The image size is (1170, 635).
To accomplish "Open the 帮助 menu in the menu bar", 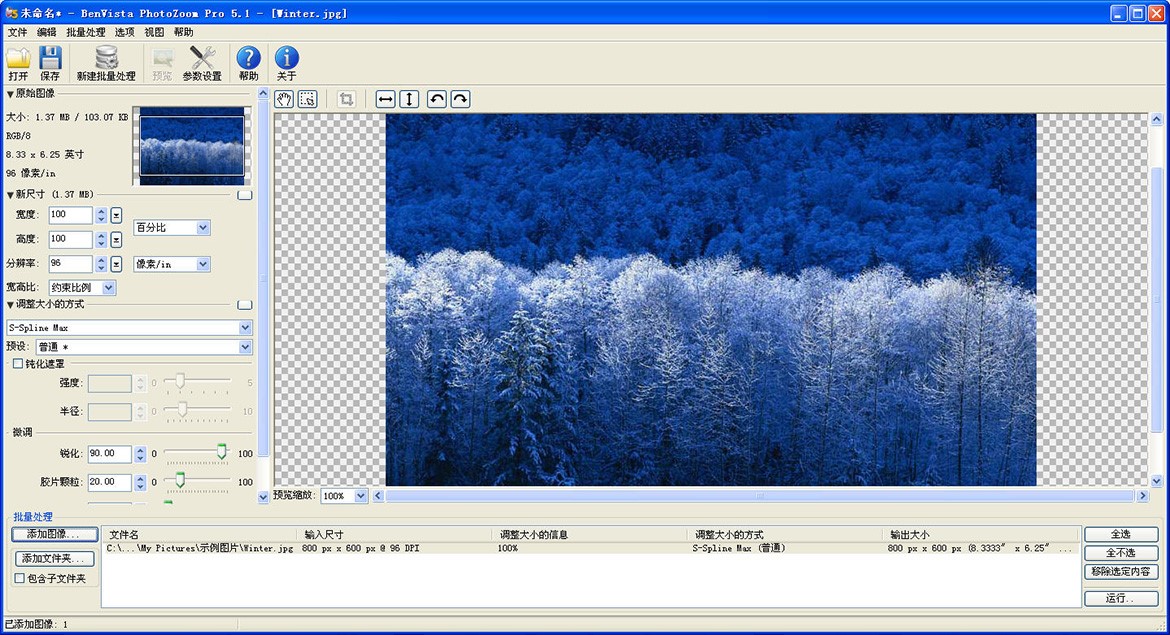I will pyautogui.click(x=184, y=32).
